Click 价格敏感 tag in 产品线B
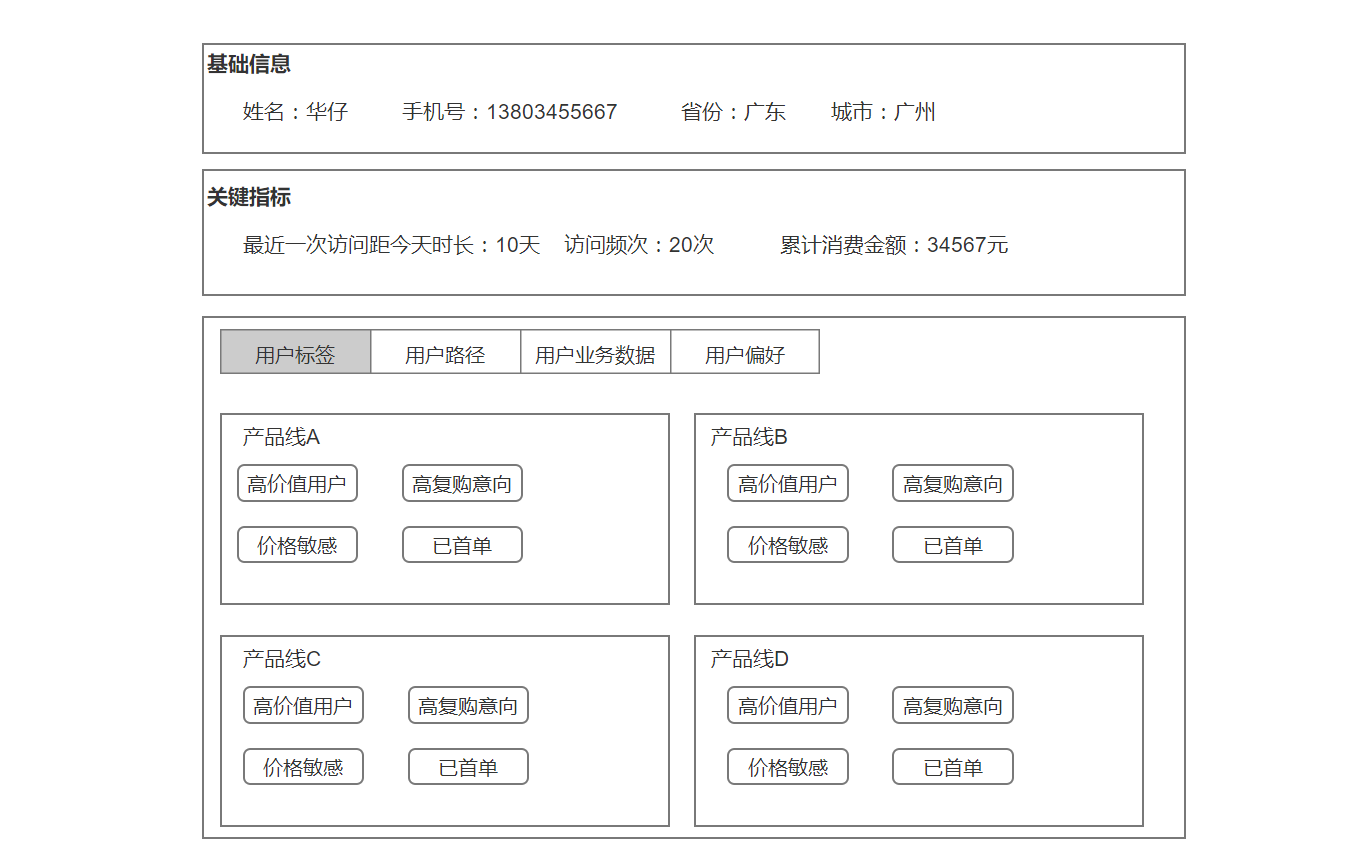The height and width of the screenshot is (848, 1358). click(x=788, y=545)
